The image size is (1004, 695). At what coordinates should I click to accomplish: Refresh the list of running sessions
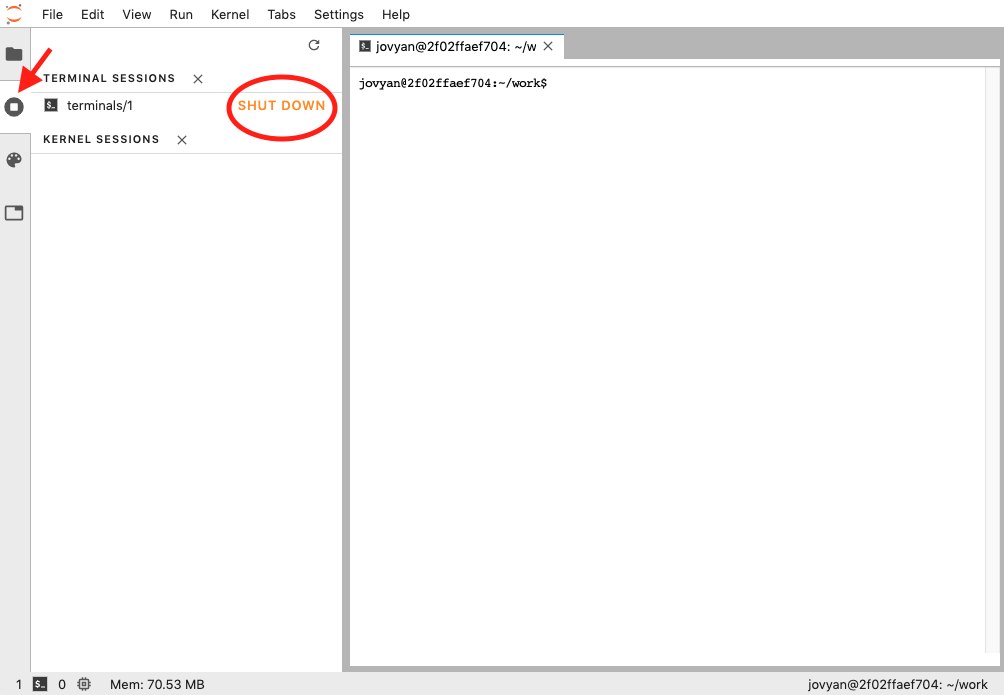coord(313,45)
